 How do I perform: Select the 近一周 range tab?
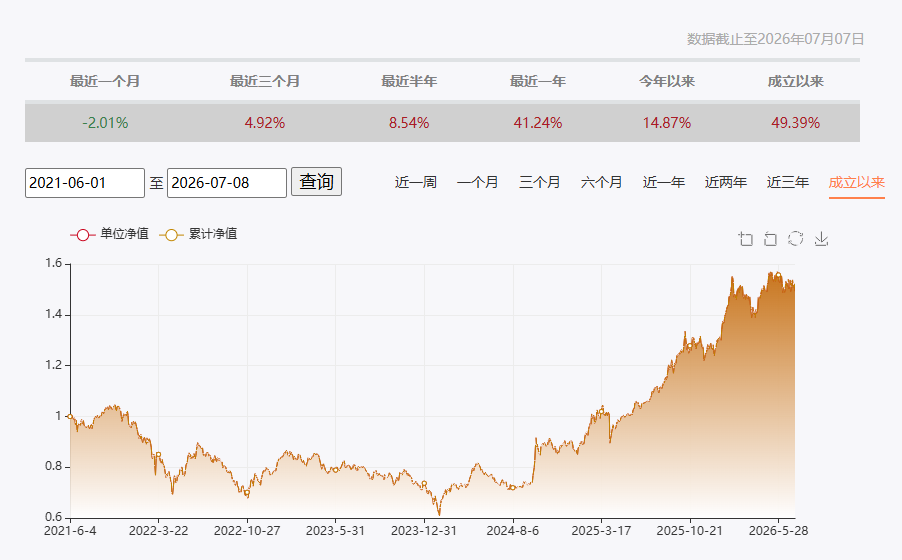point(415,182)
